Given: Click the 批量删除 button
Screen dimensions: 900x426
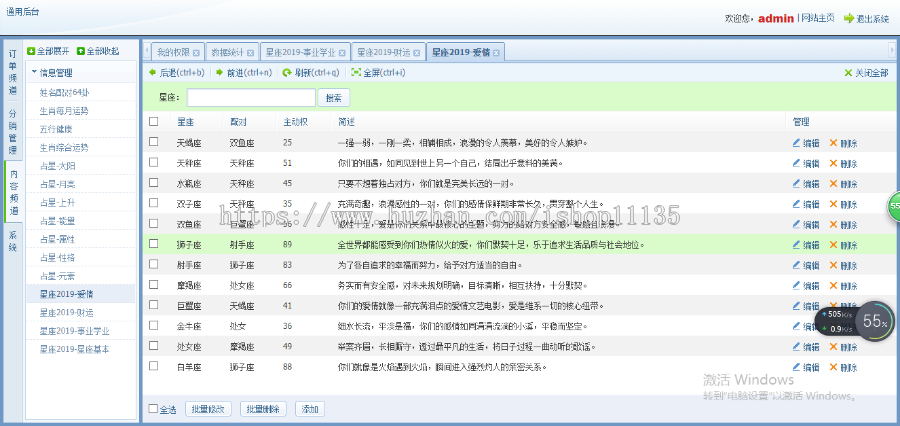Looking at the screenshot, I should (x=263, y=409).
